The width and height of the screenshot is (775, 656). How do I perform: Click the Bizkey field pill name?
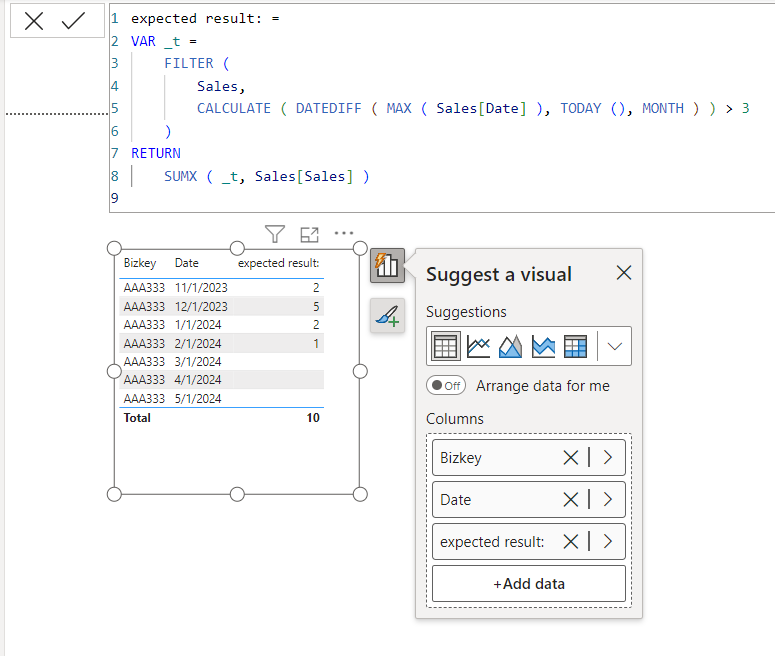461,458
